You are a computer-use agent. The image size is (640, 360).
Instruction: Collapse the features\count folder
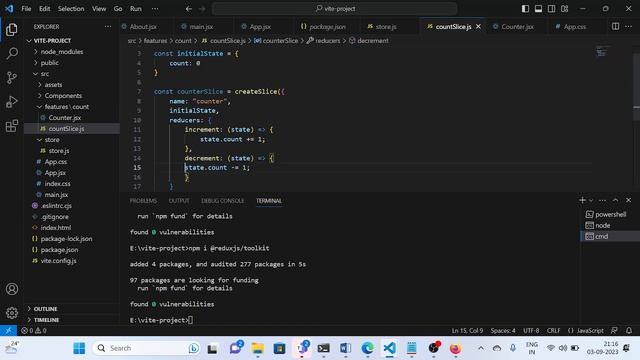(67, 107)
